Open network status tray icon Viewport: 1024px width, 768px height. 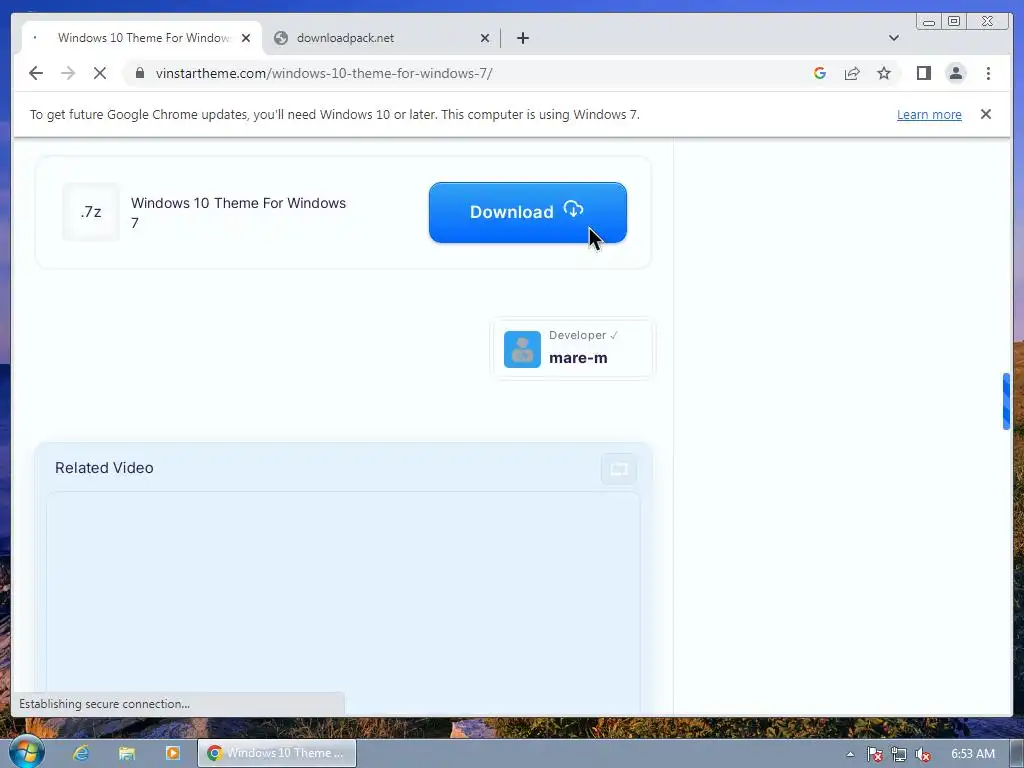(899, 754)
